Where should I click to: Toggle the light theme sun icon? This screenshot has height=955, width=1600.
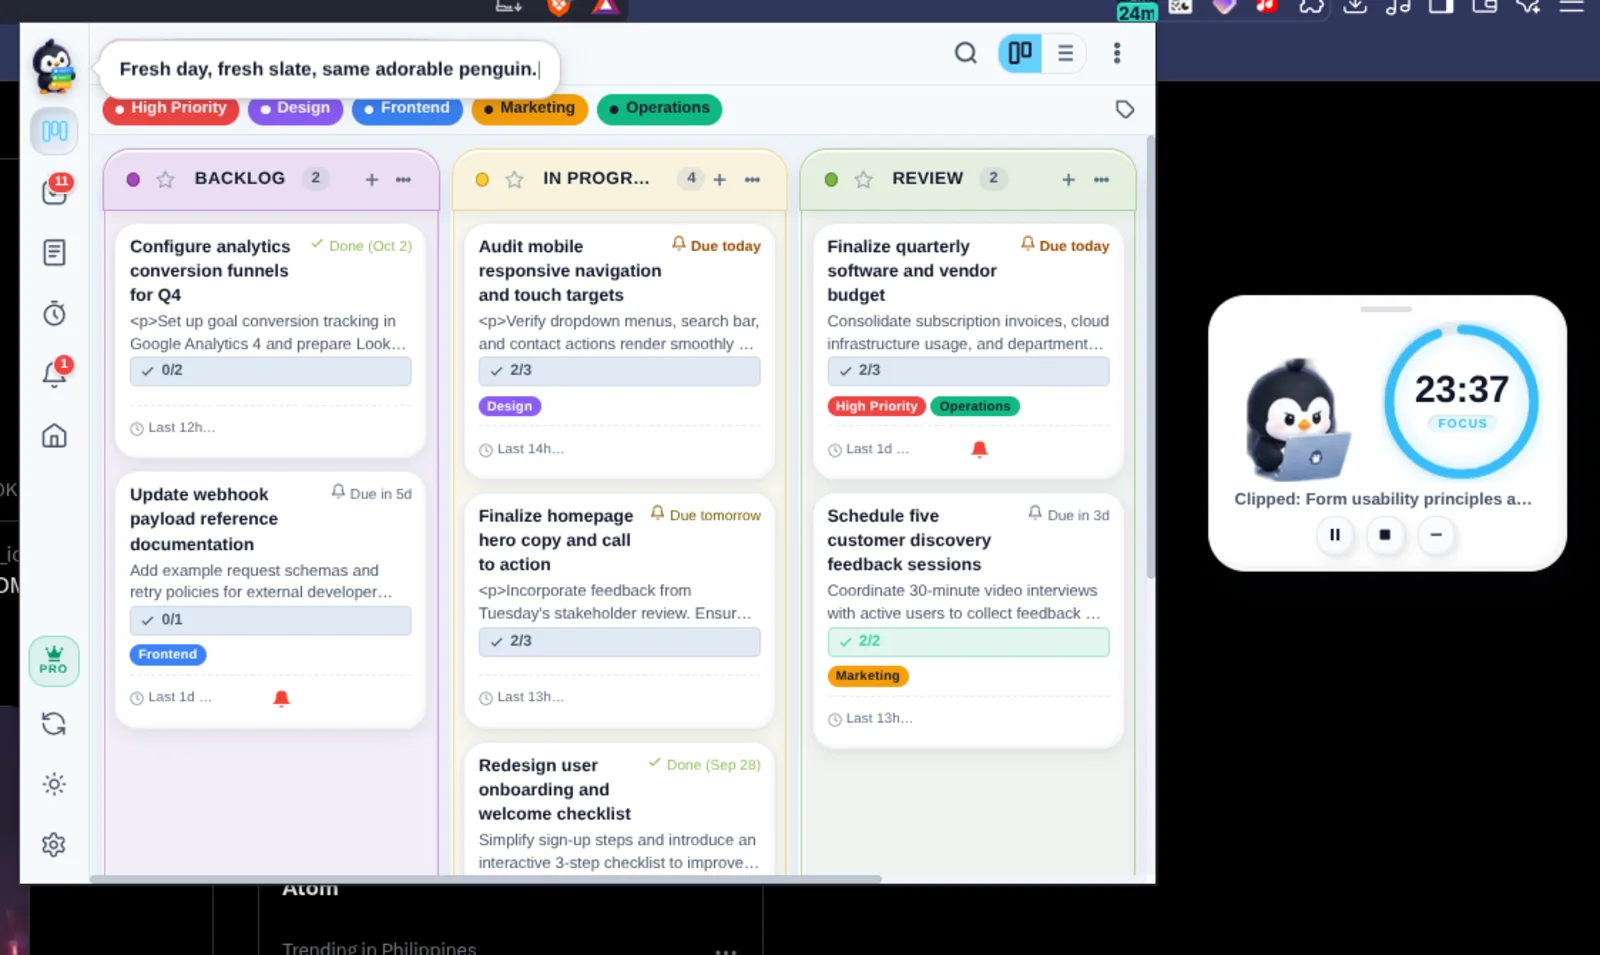tap(54, 784)
